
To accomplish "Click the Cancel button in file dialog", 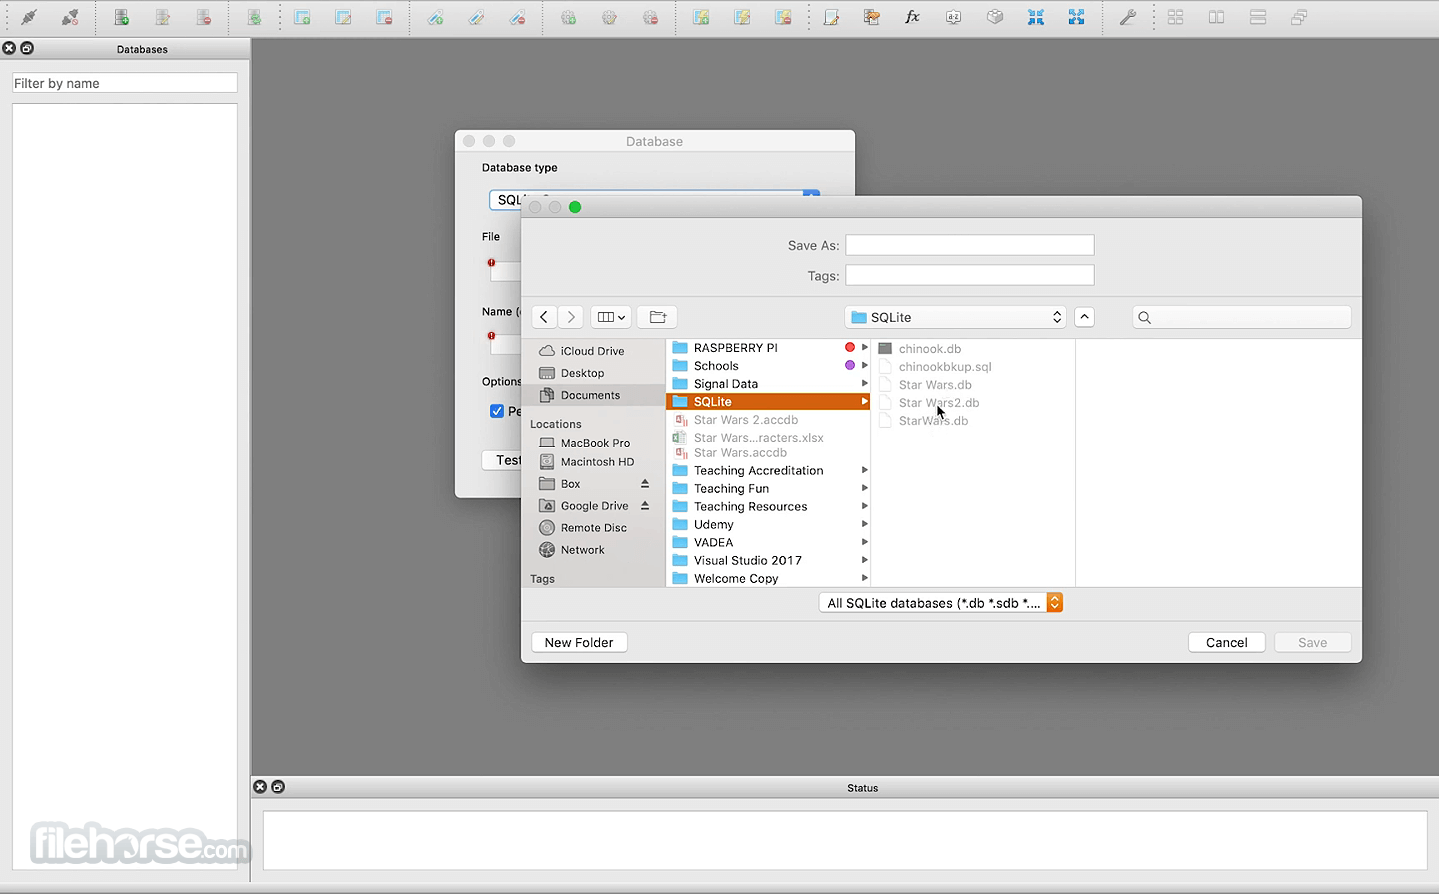I will pyautogui.click(x=1227, y=642).
